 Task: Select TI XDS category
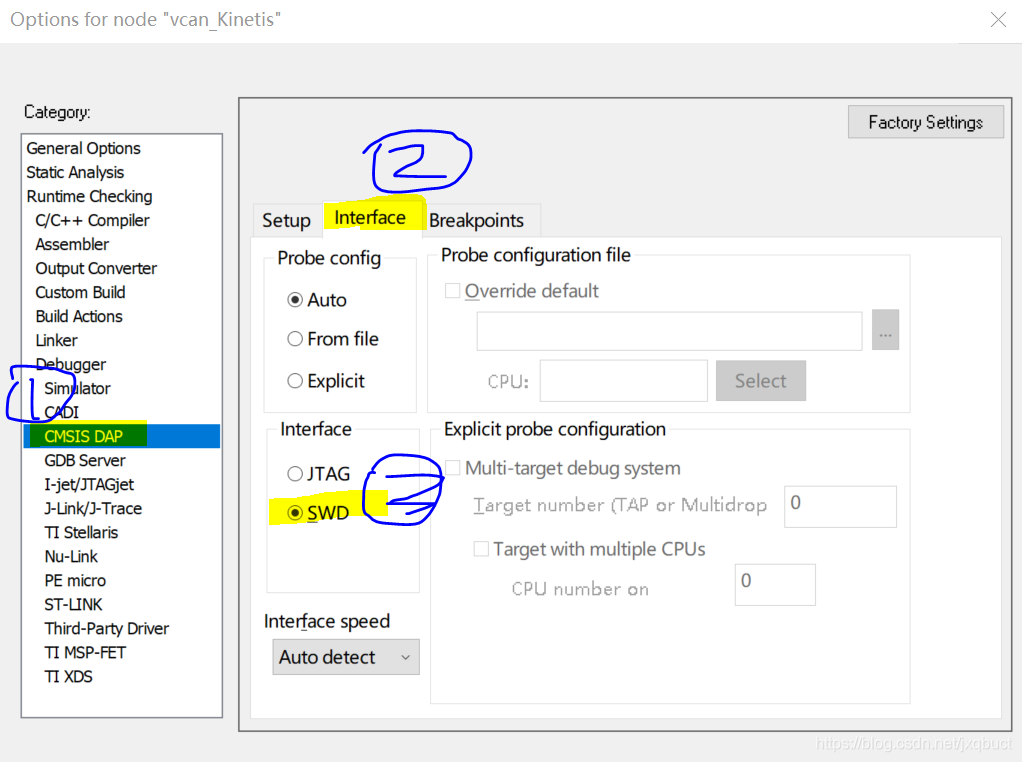(68, 677)
